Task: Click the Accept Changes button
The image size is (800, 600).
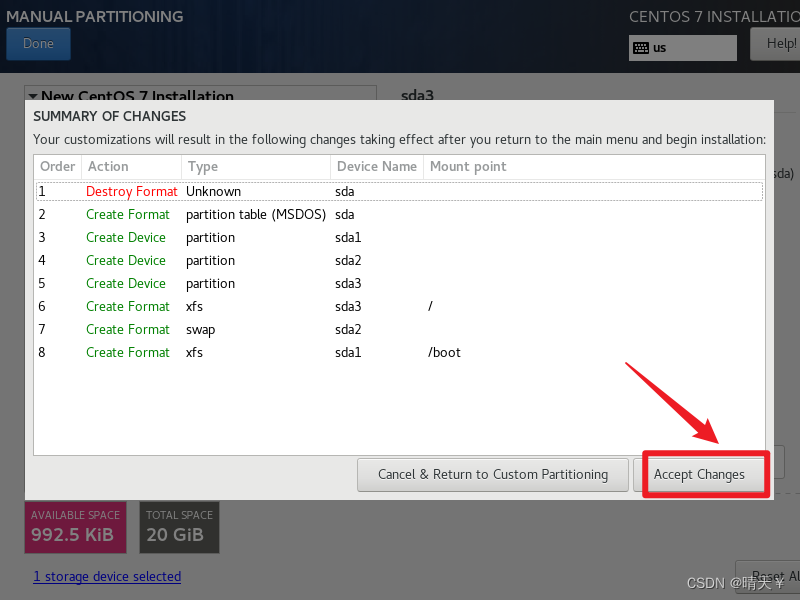Action: [699, 474]
